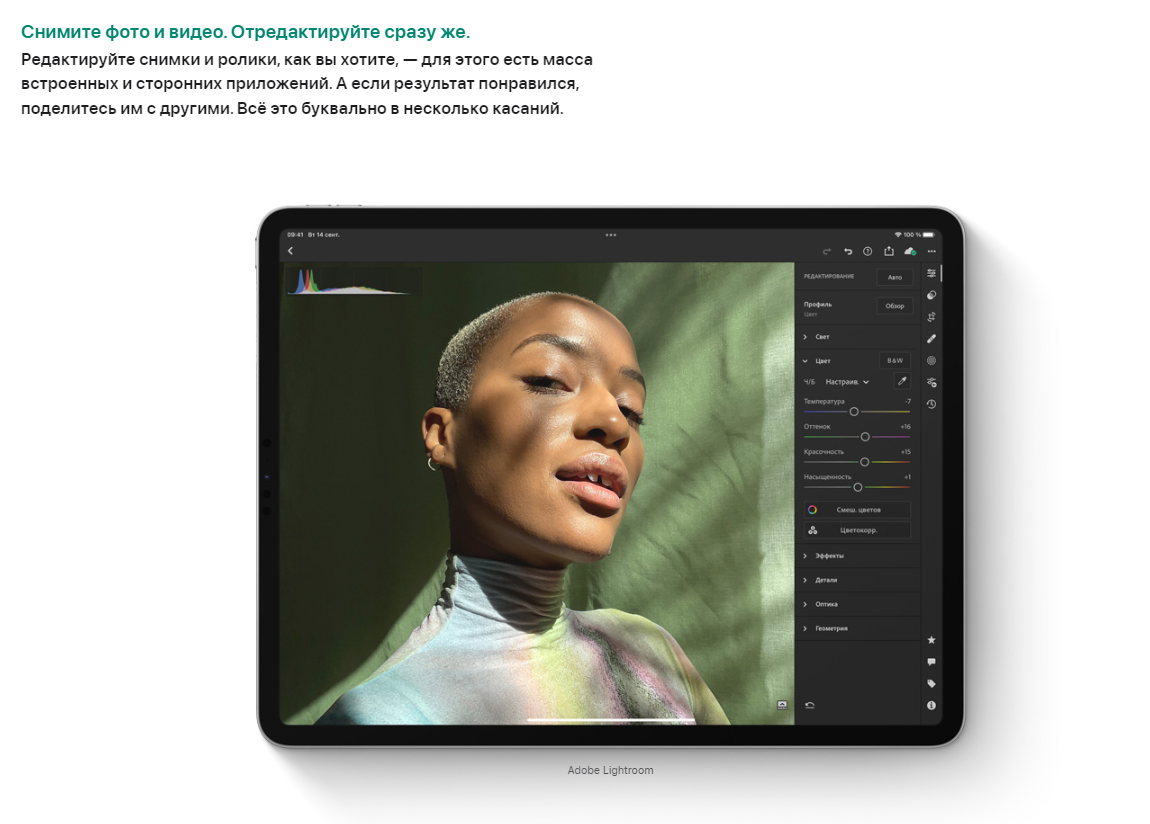Open the Masking circle tool
Screen dimensions: 1150x824
pyautogui.click(x=931, y=360)
